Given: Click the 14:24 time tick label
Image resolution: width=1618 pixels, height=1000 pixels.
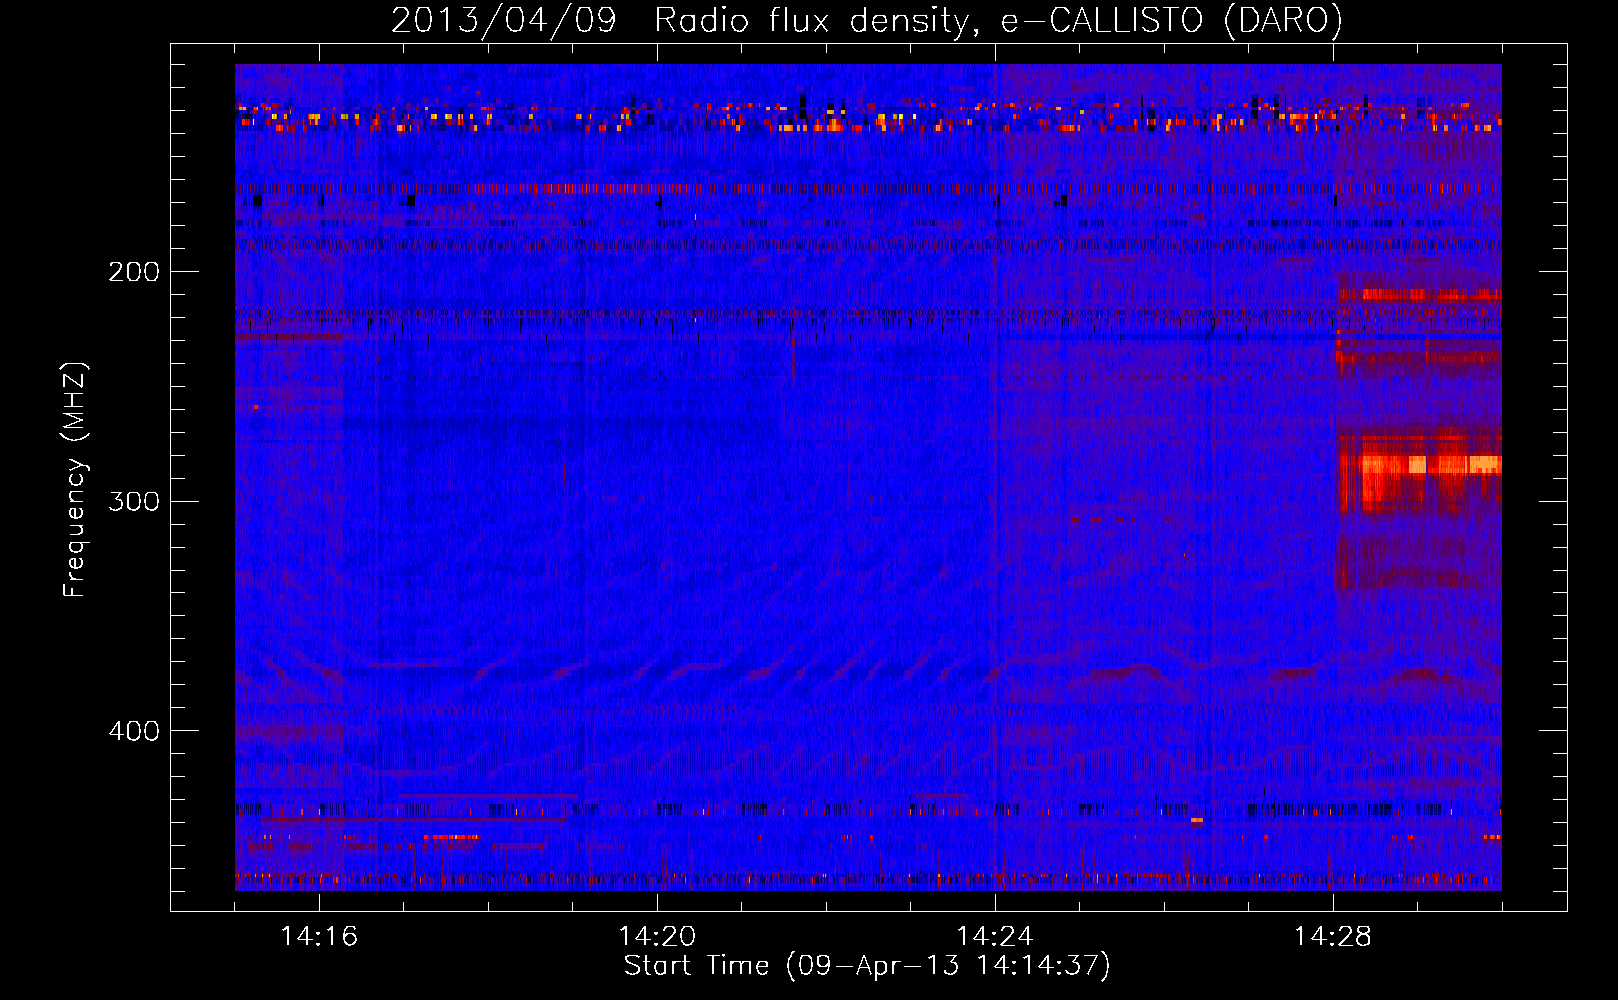Looking at the screenshot, I should pos(995,936).
